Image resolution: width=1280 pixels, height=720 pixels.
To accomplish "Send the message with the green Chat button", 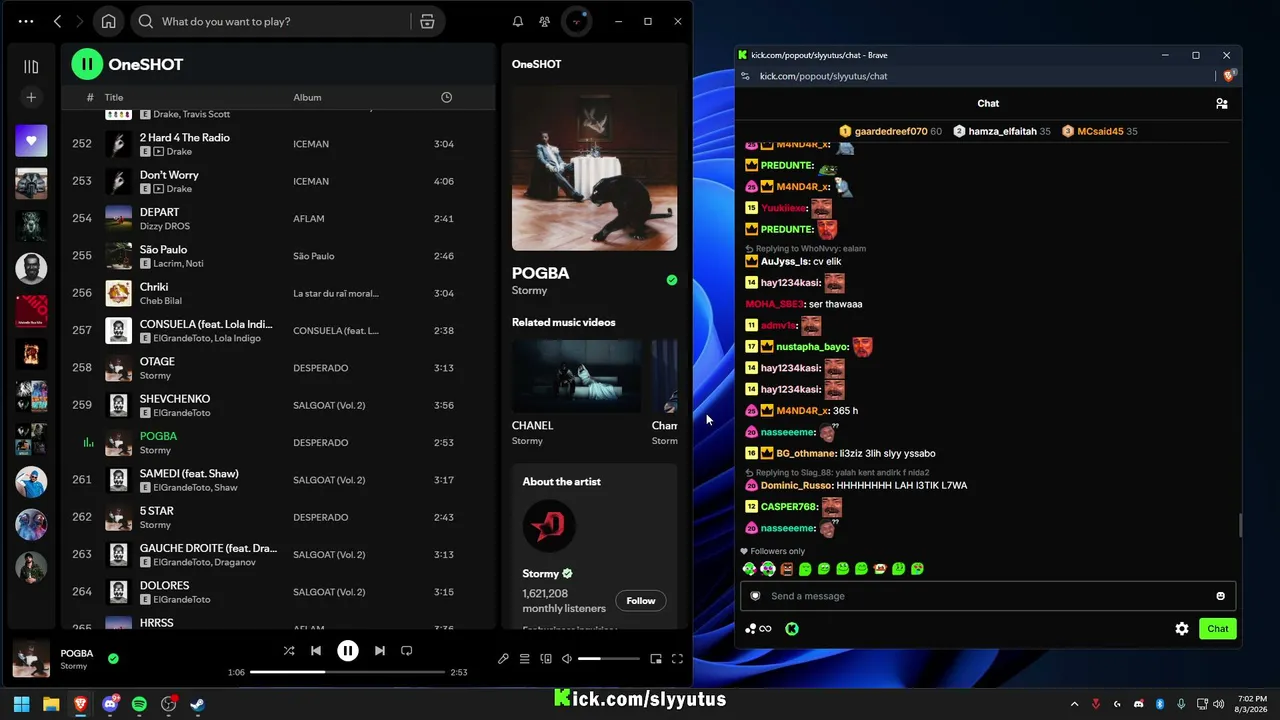I will (x=1218, y=629).
